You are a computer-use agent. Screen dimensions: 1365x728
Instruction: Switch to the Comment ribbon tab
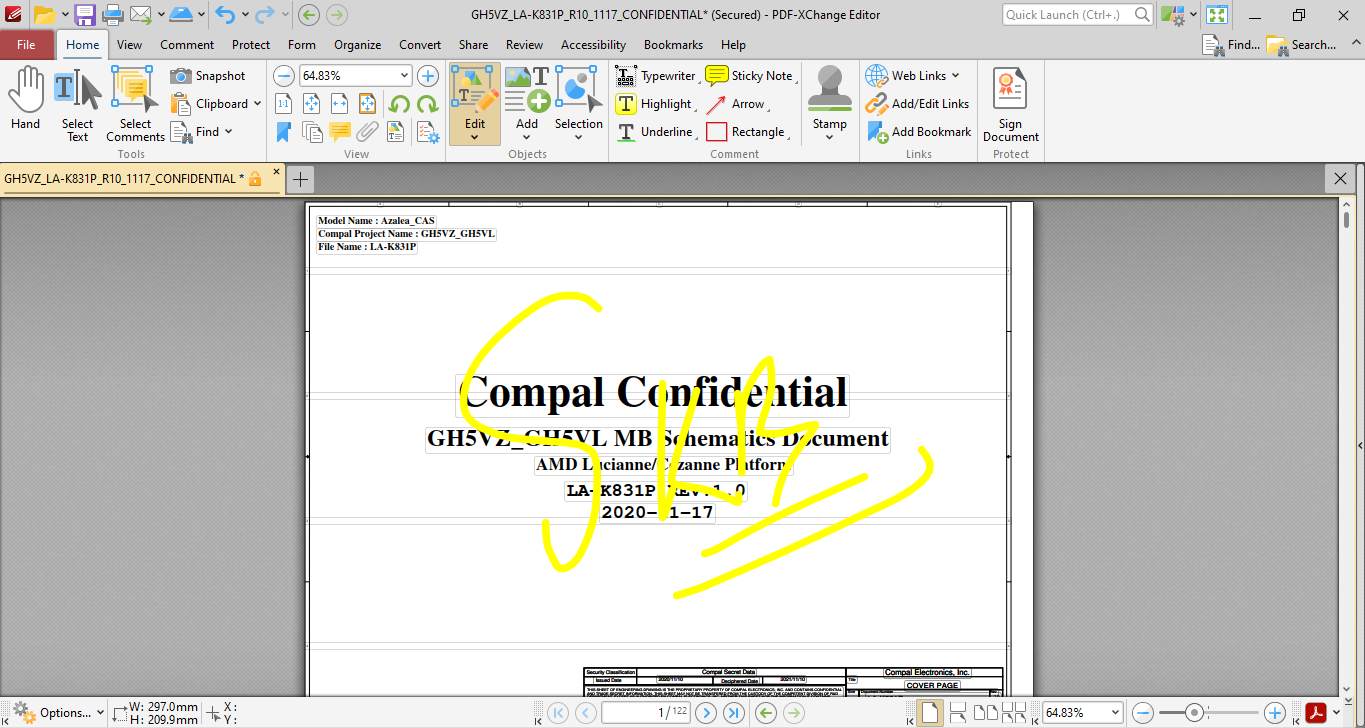(187, 45)
